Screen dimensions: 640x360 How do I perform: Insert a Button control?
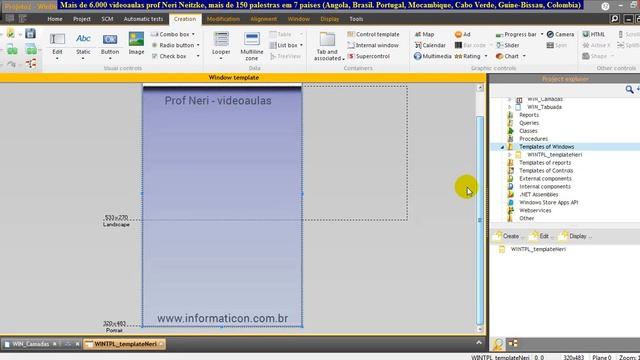(110, 42)
